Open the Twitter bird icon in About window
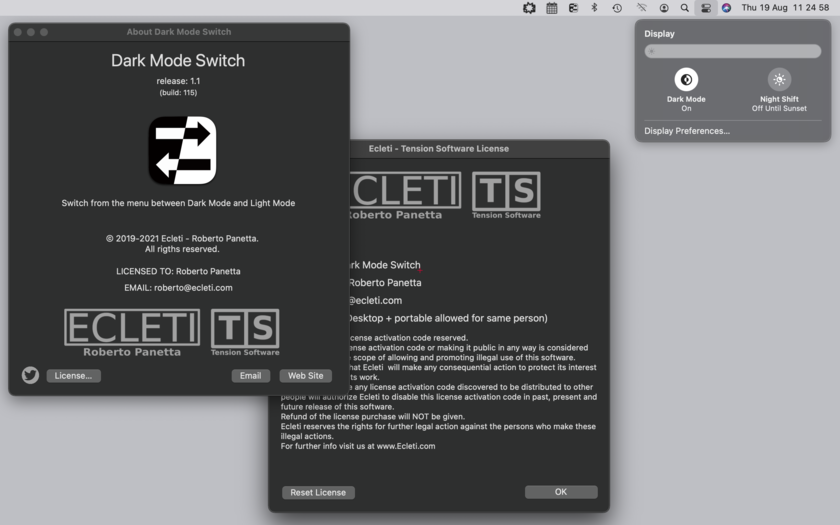Screen dimensions: 840x525 click(31, 375)
